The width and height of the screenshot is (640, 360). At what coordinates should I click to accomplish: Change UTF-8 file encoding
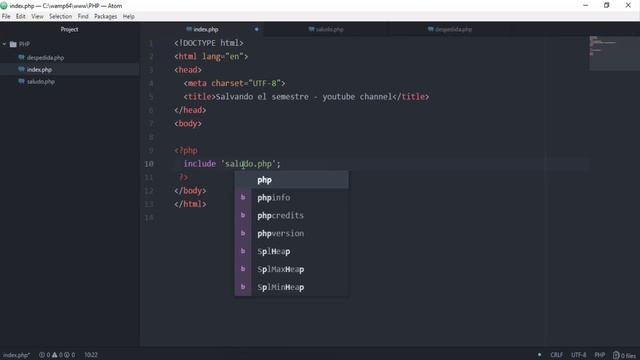(x=578, y=355)
